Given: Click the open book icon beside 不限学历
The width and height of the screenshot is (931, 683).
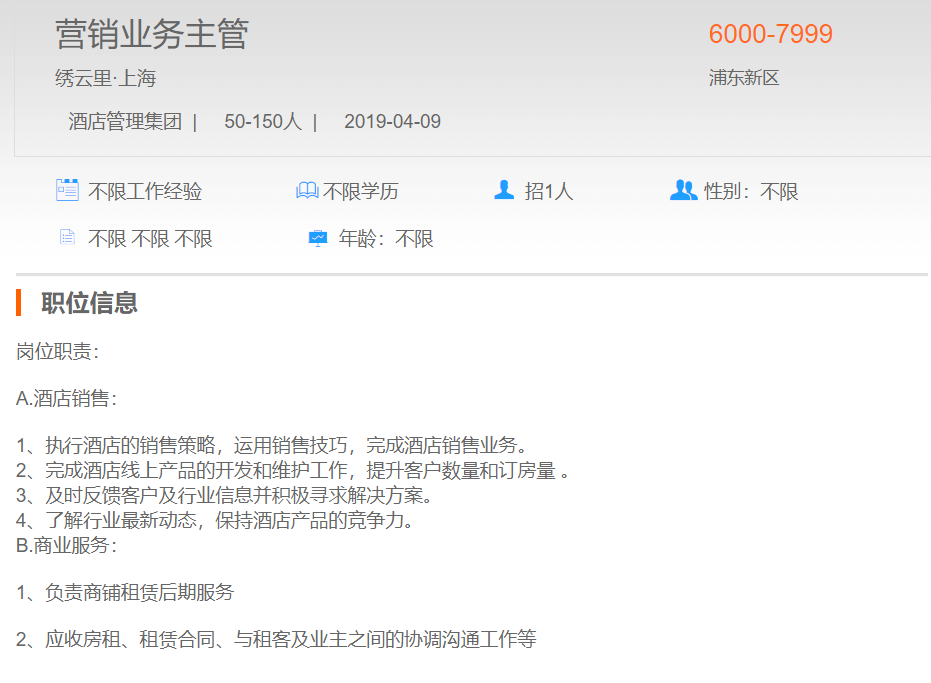Looking at the screenshot, I should (307, 190).
